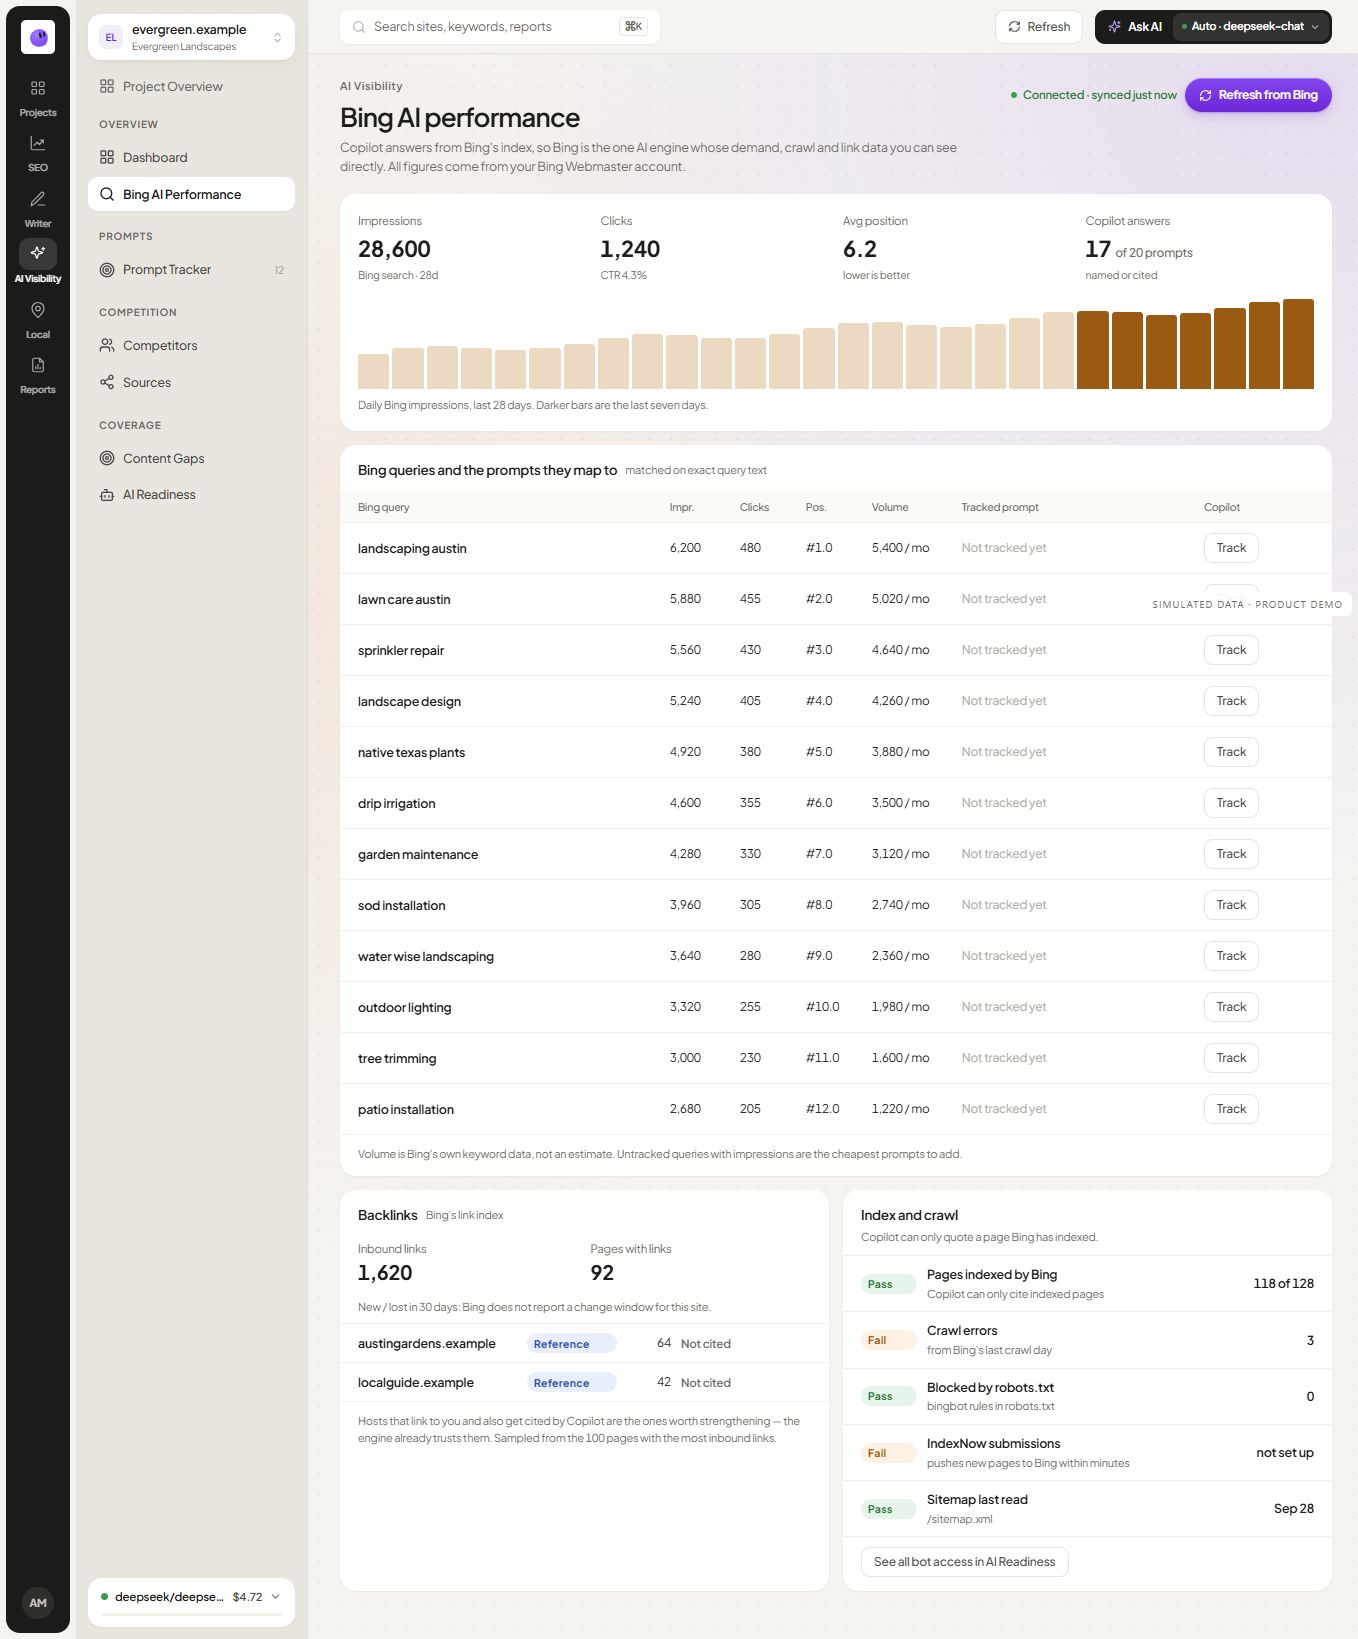1358x1639 pixels.
Task: Open the AM user avatar
Action: click(x=38, y=1602)
